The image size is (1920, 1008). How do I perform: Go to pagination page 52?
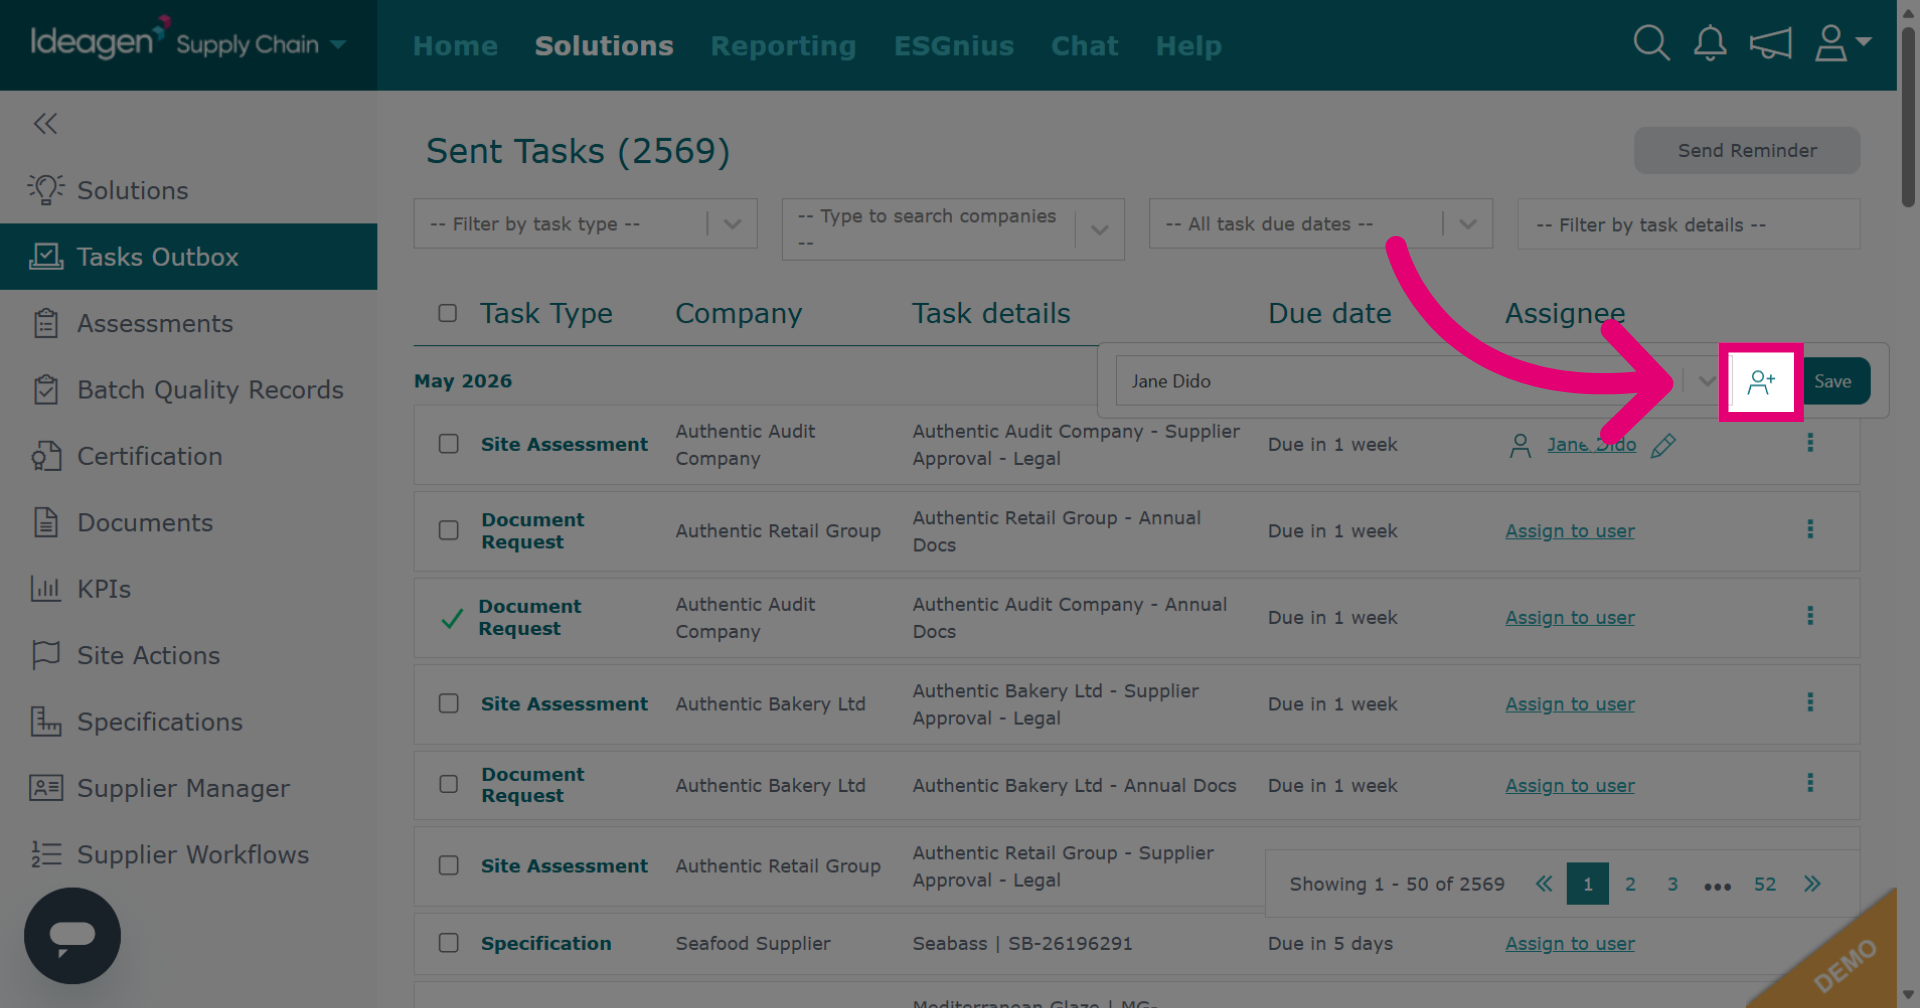coord(1765,884)
